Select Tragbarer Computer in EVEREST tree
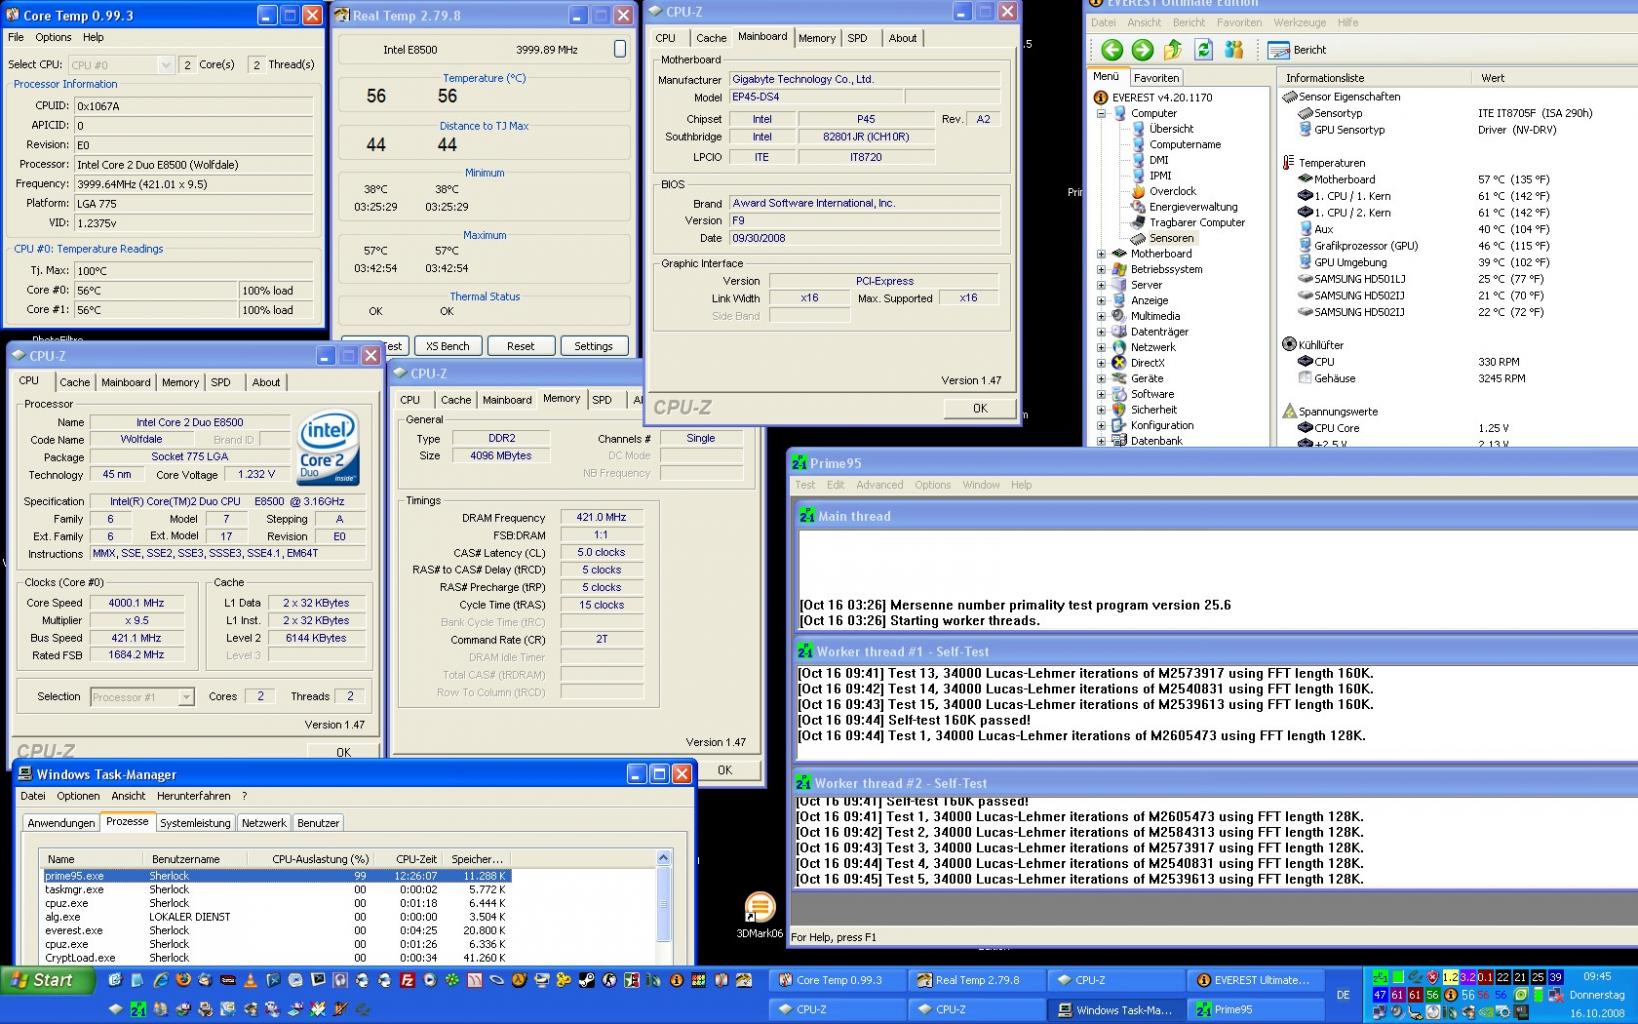The height and width of the screenshot is (1024, 1638). (1188, 222)
